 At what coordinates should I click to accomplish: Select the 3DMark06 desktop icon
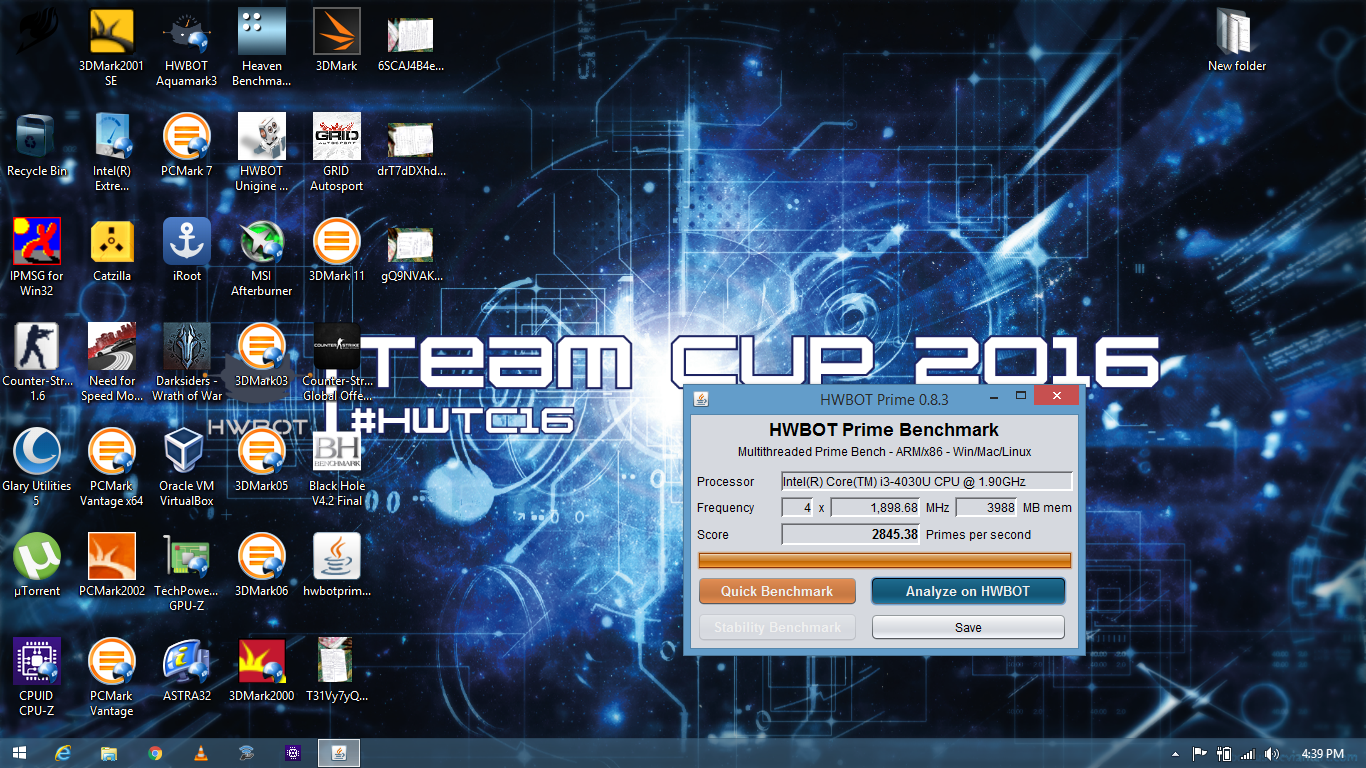click(x=262, y=565)
